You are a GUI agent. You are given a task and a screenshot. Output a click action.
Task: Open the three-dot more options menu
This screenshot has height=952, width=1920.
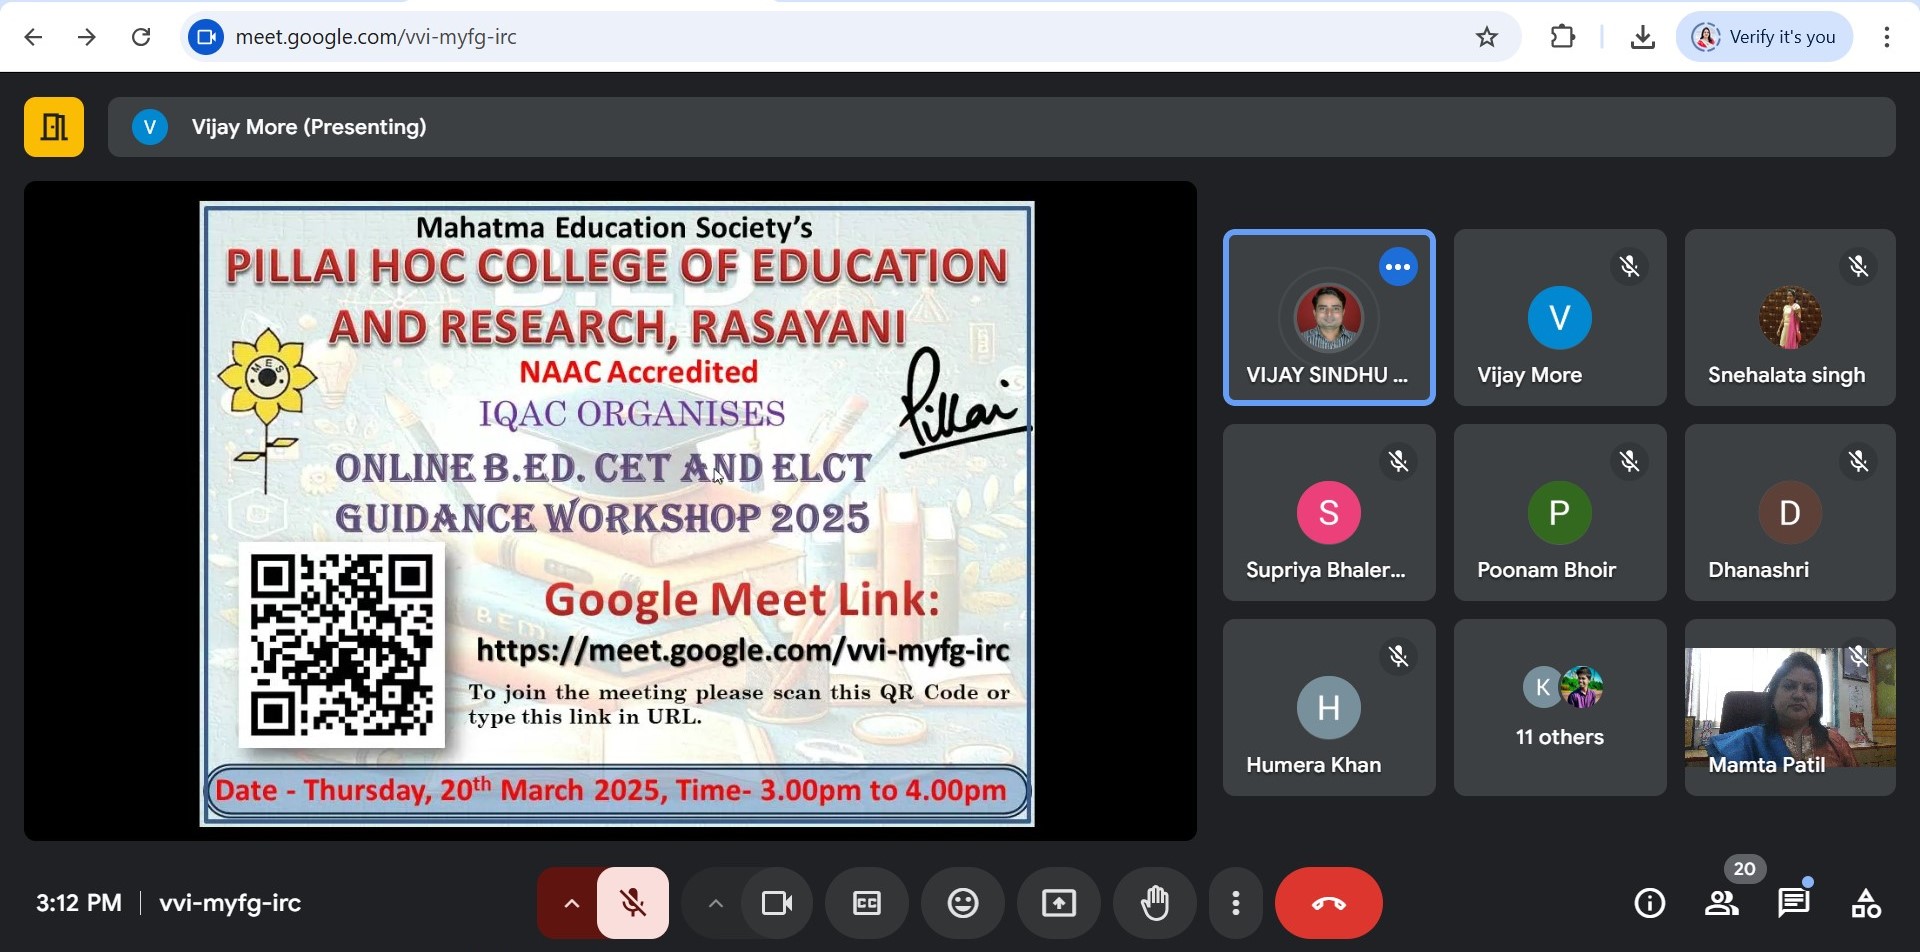coord(1237,904)
